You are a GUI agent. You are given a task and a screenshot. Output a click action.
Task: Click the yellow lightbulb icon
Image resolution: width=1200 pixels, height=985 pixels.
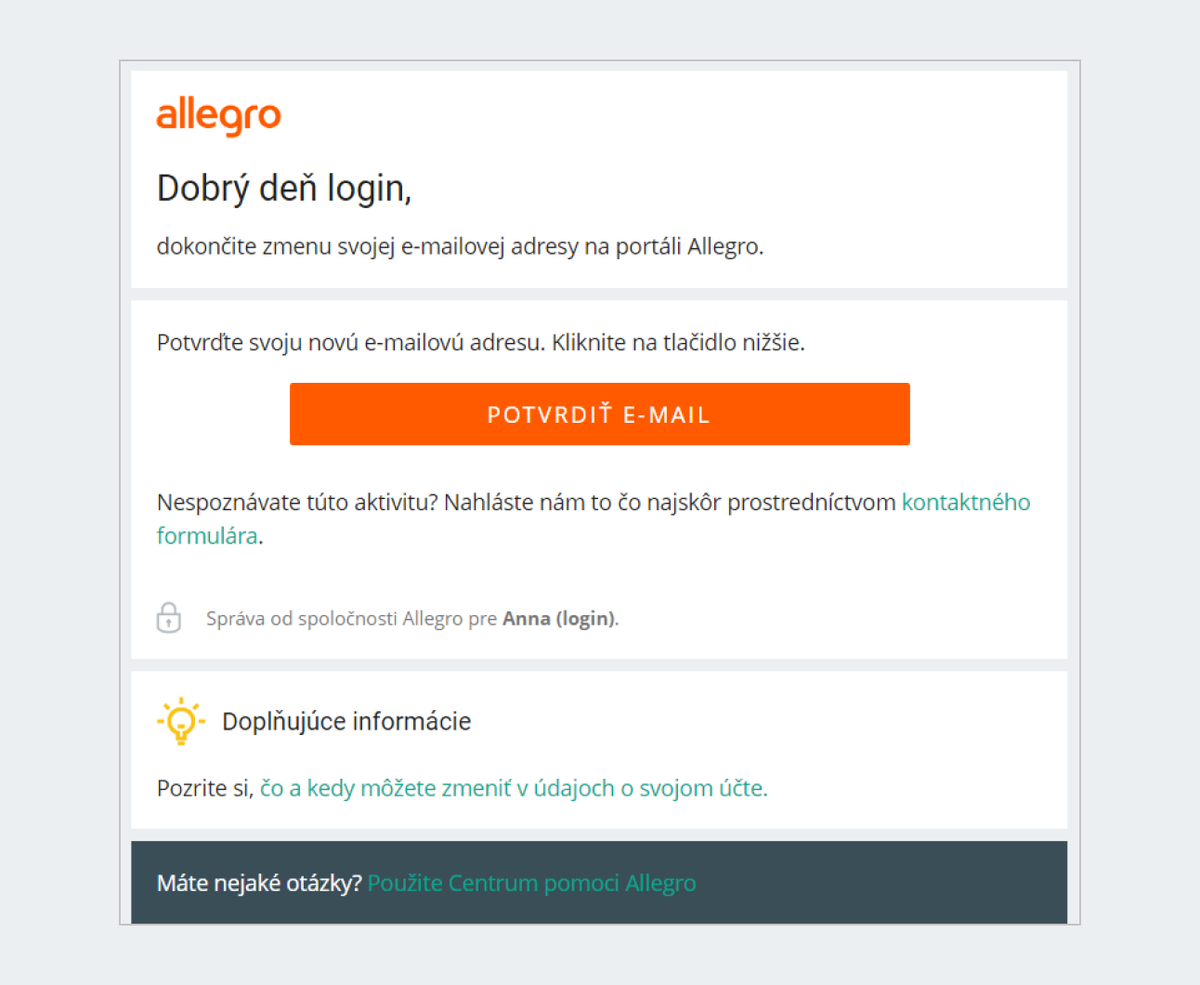tap(181, 721)
